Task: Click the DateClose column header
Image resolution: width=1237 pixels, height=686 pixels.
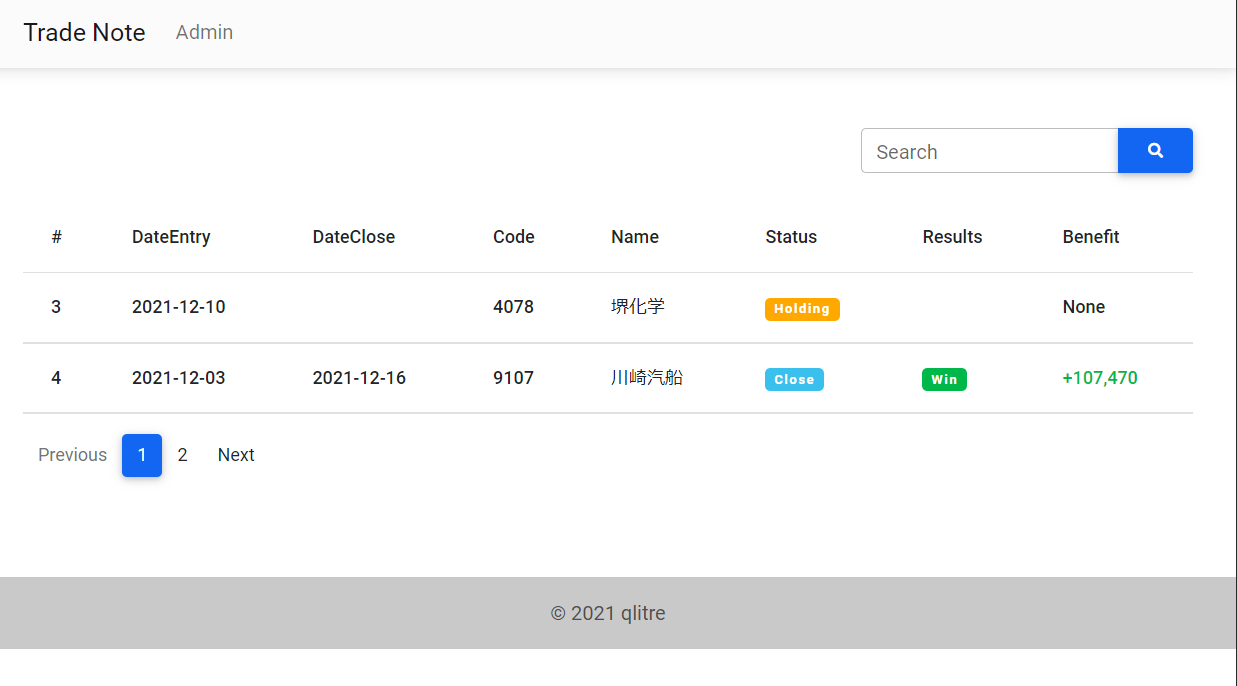Action: click(x=354, y=237)
